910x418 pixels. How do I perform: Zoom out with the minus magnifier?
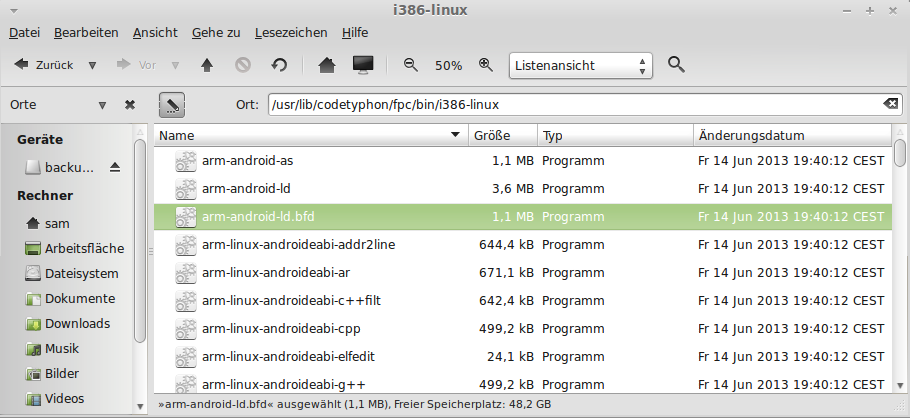[x=411, y=65]
